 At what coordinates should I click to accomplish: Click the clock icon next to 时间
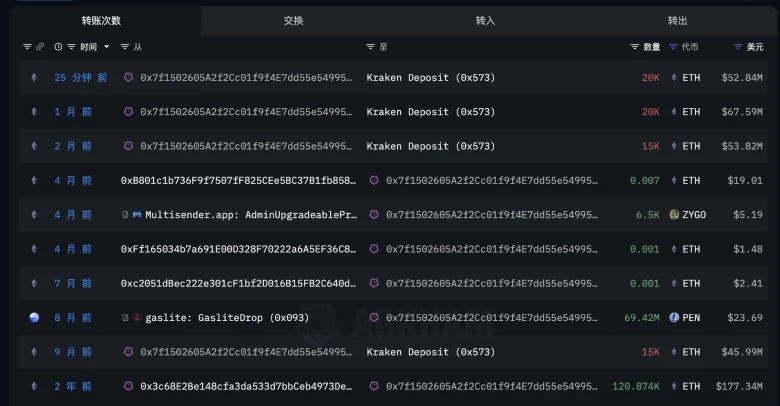(58, 47)
